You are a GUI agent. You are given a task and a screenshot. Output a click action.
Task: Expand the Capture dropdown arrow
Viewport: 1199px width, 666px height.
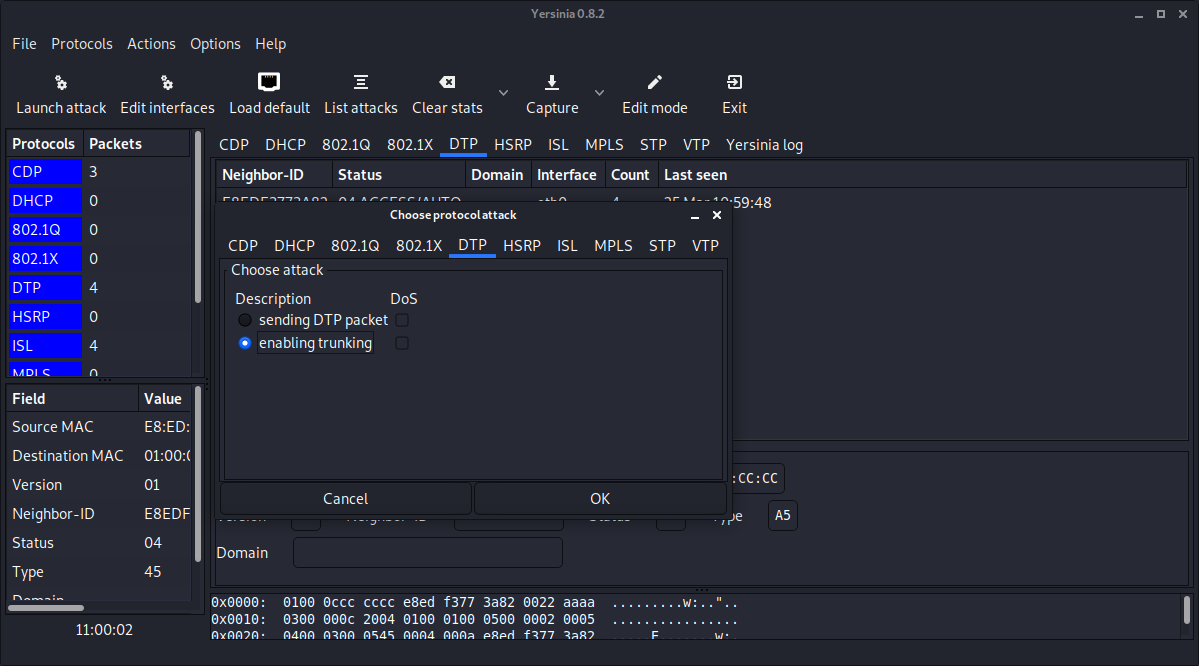[600, 93]
